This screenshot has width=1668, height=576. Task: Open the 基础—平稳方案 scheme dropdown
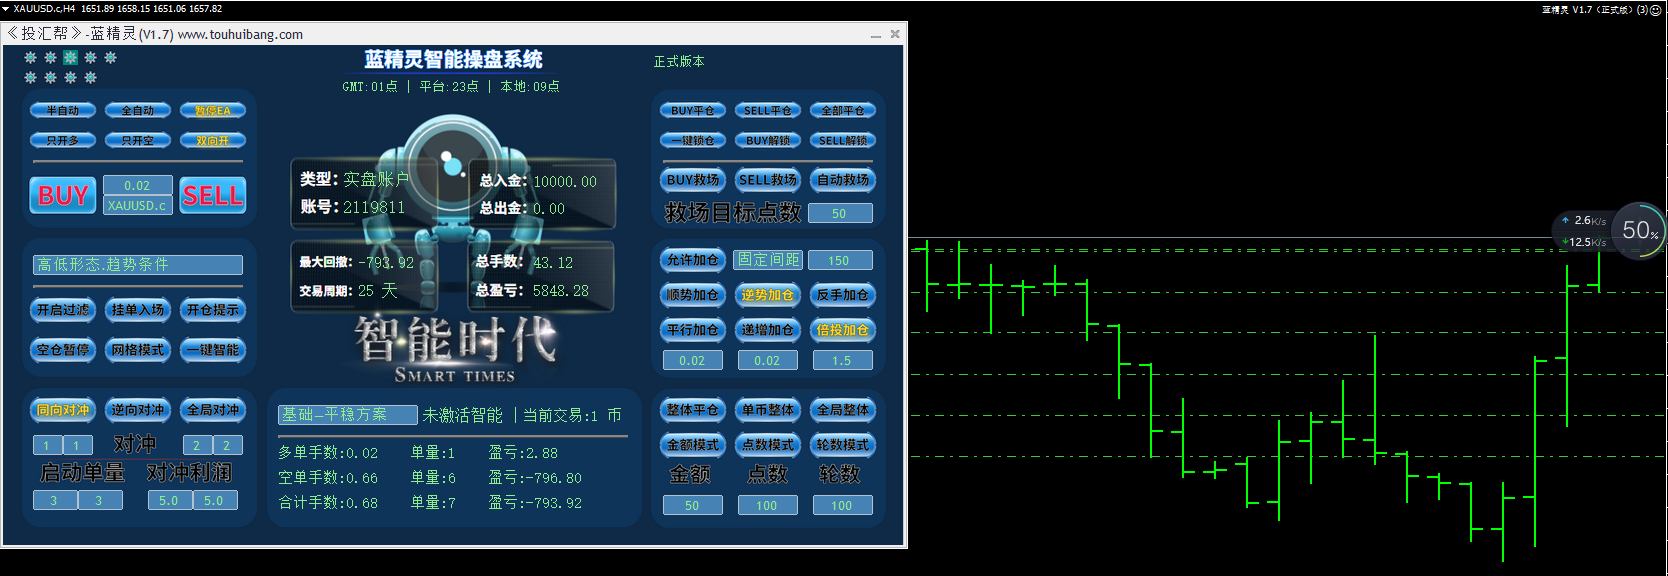pos(347,415)
